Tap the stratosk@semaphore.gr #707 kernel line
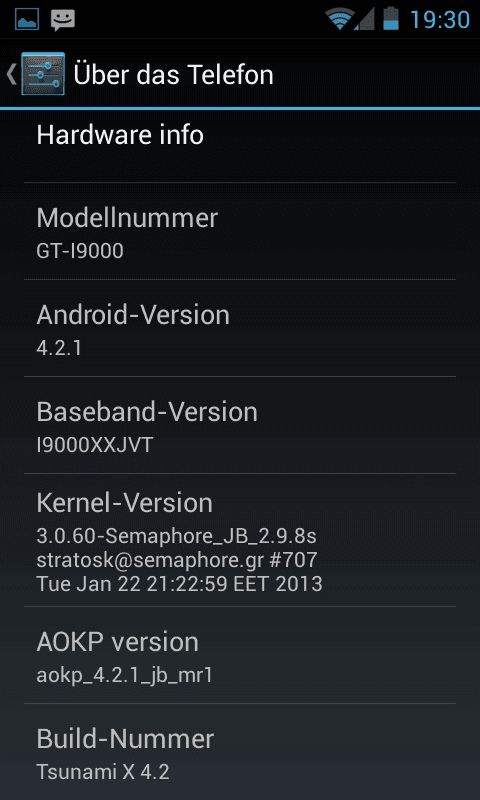Viewport: 480px width, 800px height. click(177, 560)
